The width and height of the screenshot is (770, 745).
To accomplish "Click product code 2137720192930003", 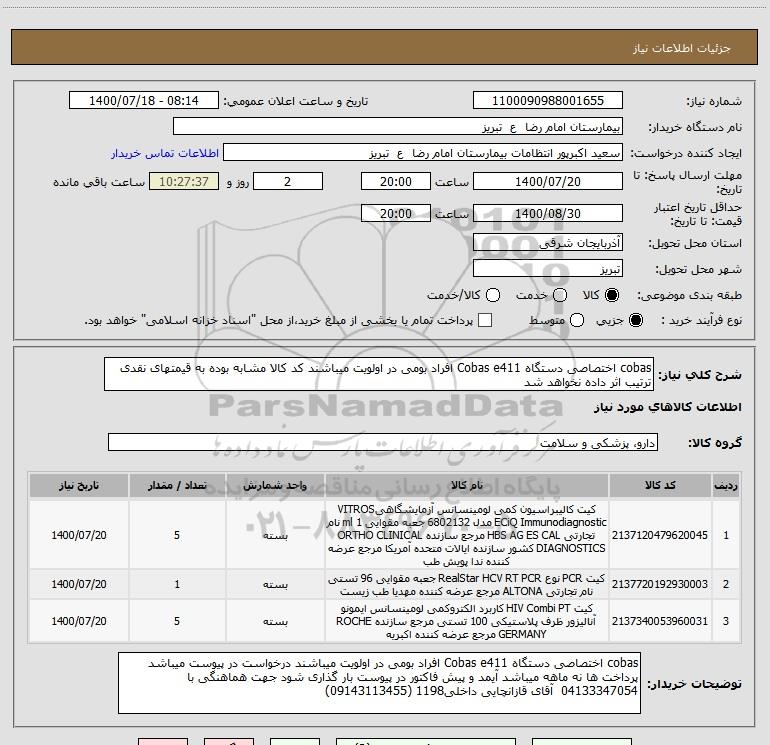I will pyautogui.click(x=660, y=584).
